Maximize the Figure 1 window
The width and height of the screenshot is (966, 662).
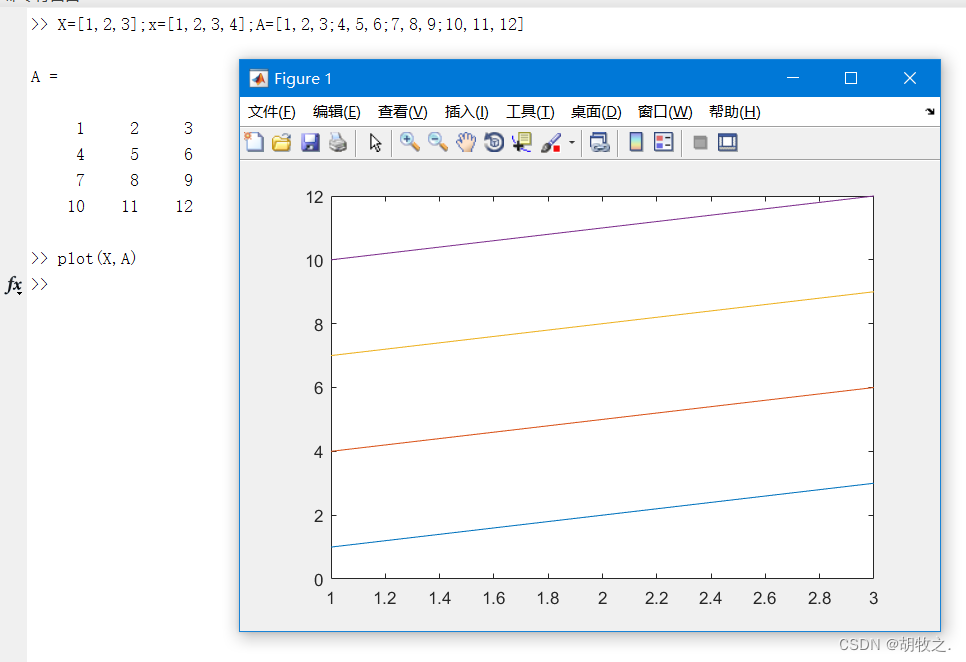point(851,78)
